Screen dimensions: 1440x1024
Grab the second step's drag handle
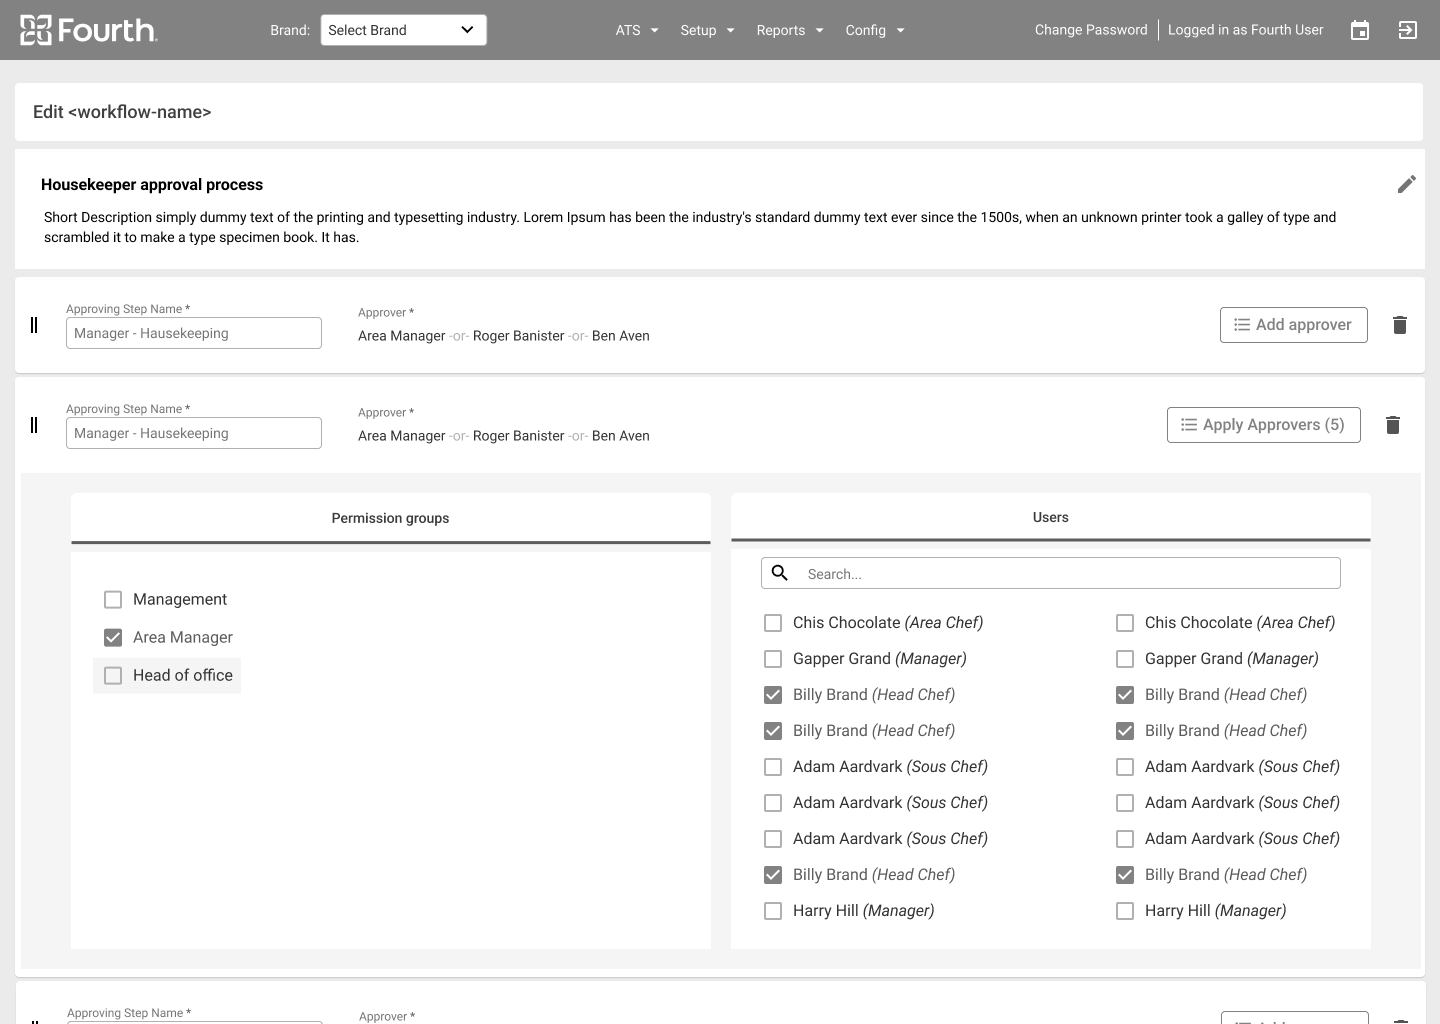pyautogui.click(x=34, y=425)
